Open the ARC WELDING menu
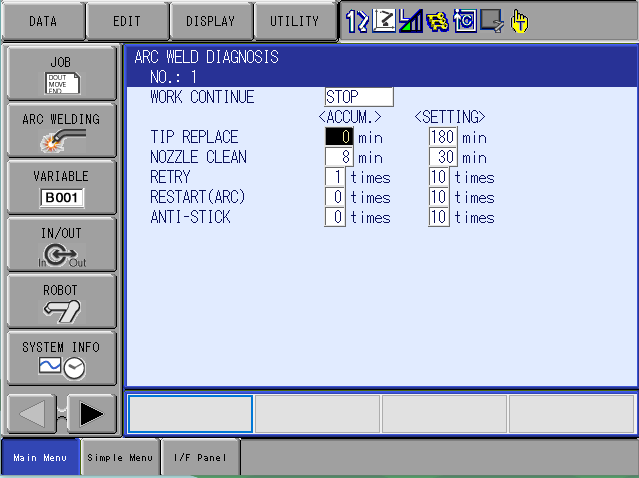This screenshot has height=478, width=639. click(x=62, y=130)
